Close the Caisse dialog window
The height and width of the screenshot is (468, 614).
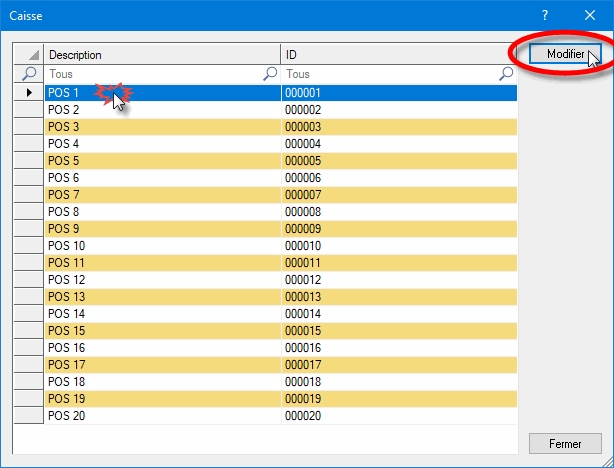(590, 16)
